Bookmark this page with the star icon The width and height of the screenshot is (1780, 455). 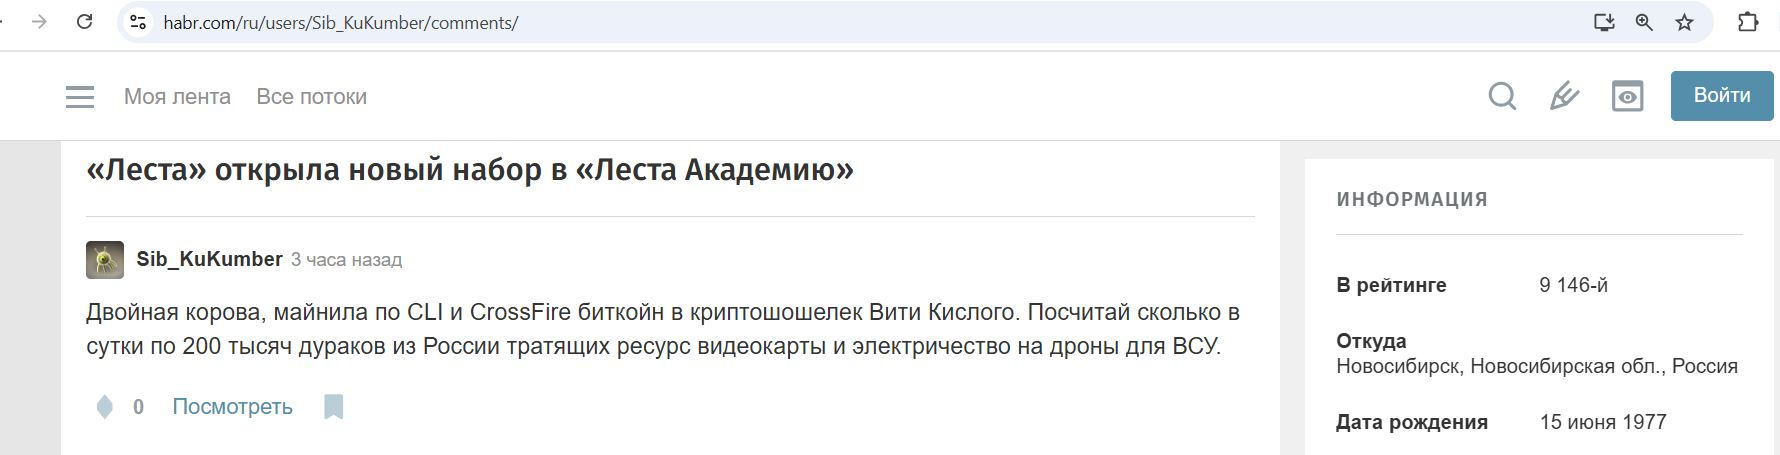[x=1684, y=22]
